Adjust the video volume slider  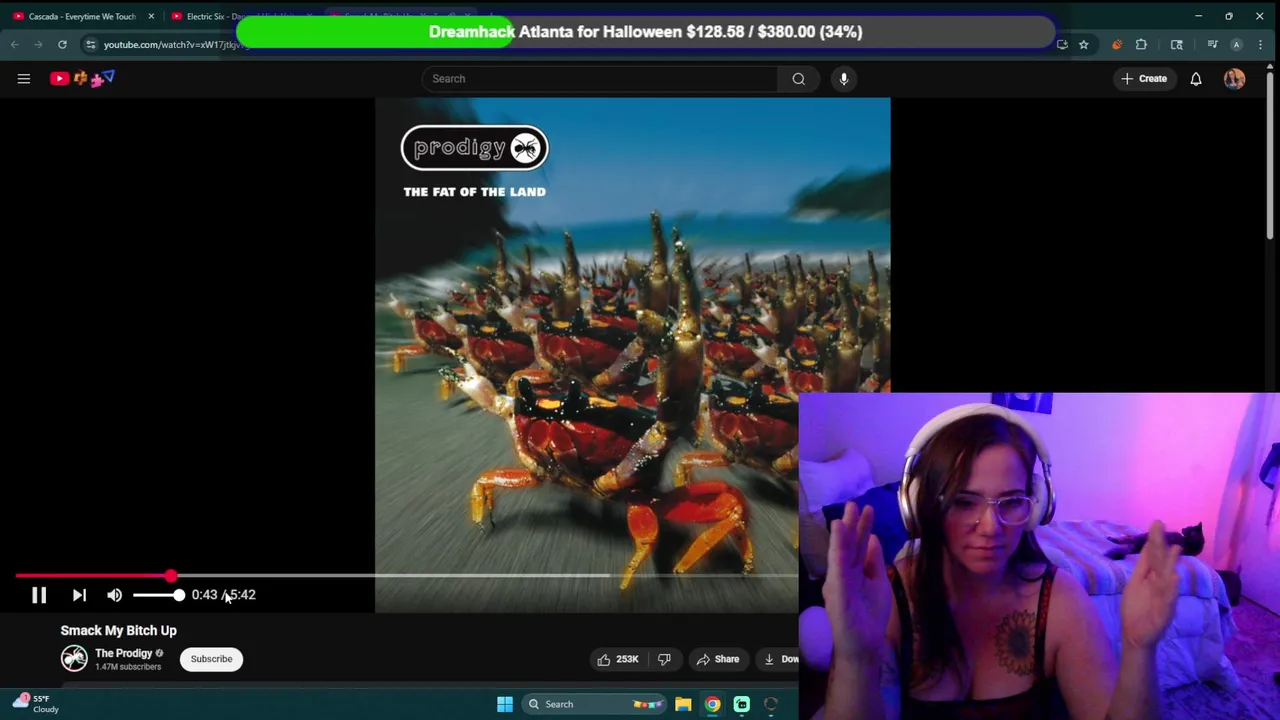coord(158,595)
